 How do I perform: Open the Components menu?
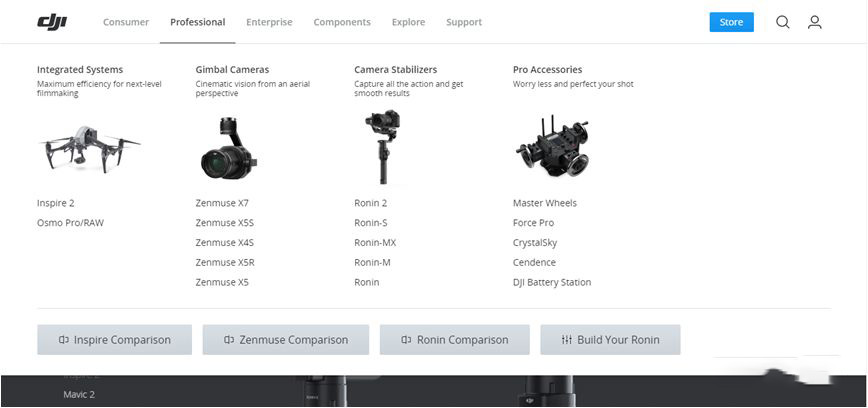pyautogui.click(x=342, y=22)
